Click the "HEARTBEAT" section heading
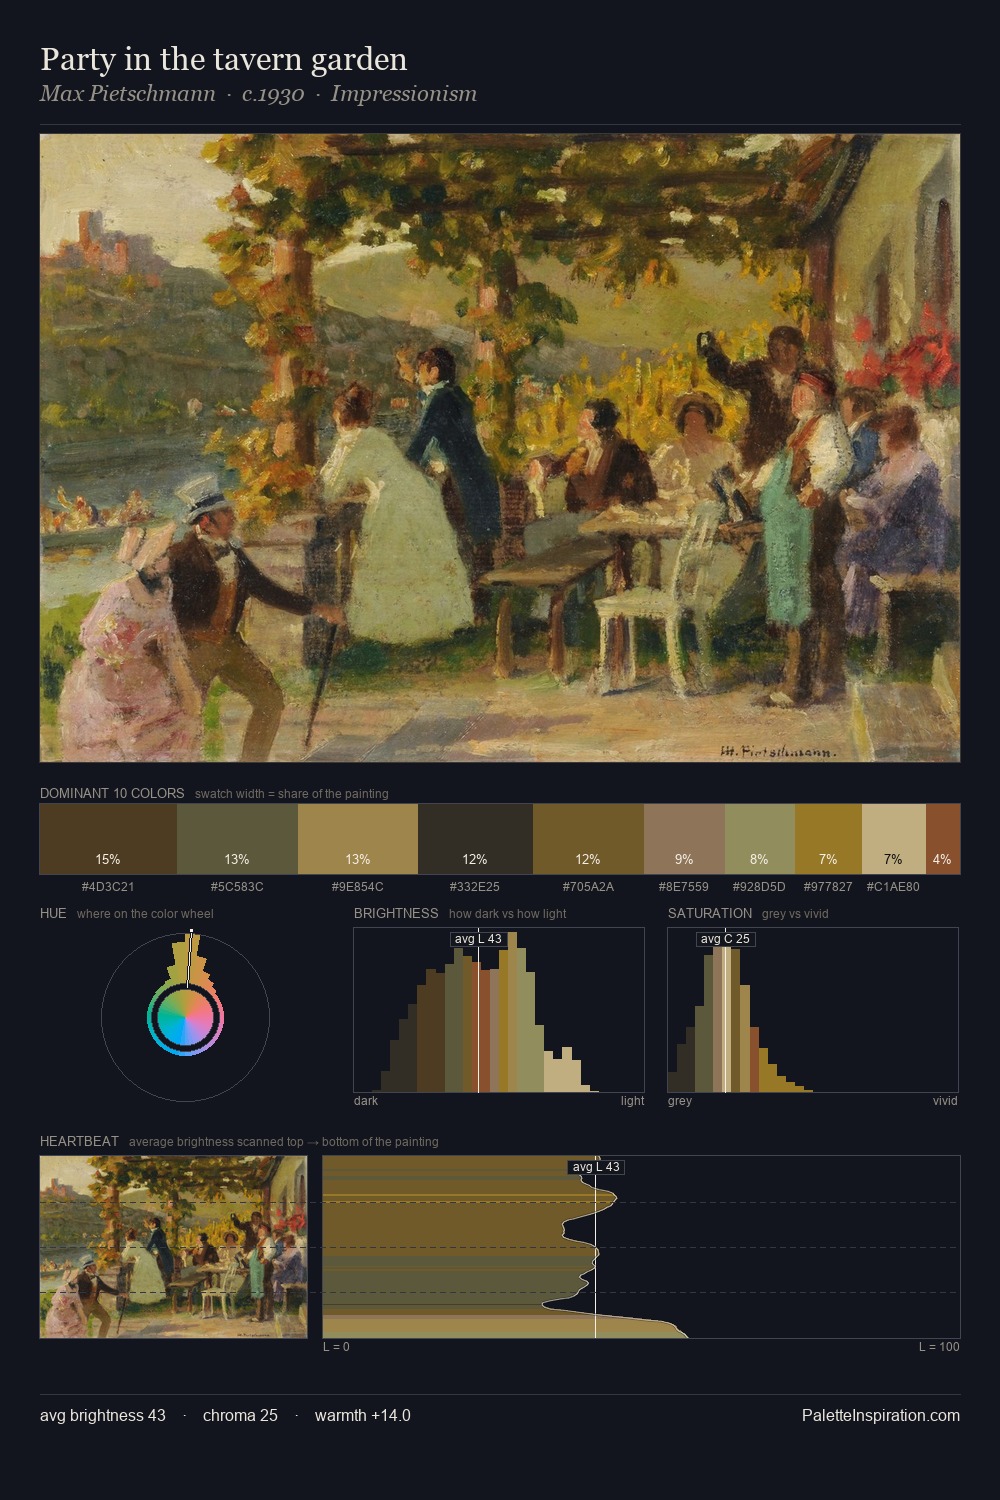The image size is (1000, 1500). click(79, 1141)
